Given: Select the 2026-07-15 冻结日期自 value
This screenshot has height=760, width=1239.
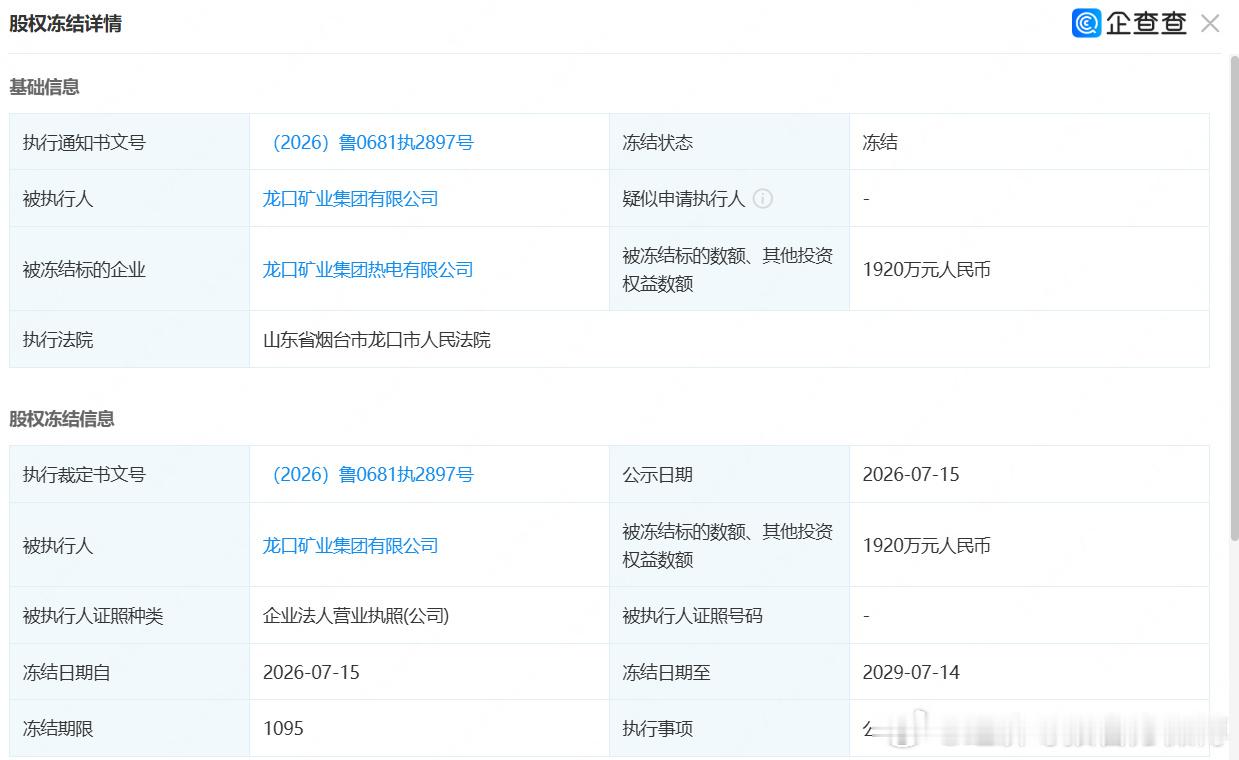Looking at the screenshot, I should point(311,673).
